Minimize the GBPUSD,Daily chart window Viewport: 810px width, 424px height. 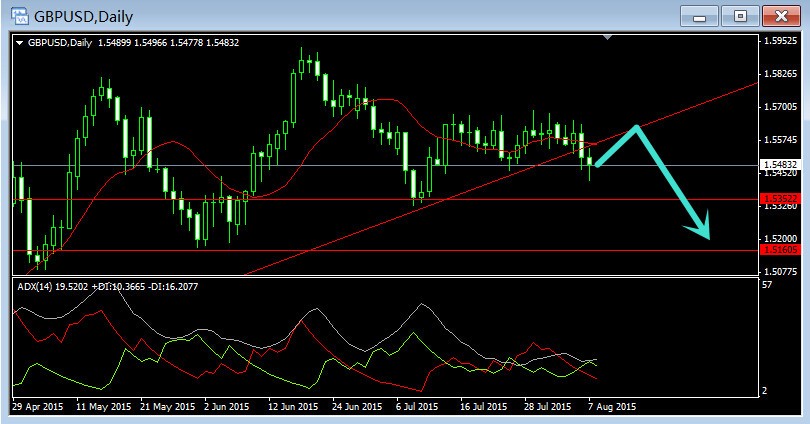point(699,17)
